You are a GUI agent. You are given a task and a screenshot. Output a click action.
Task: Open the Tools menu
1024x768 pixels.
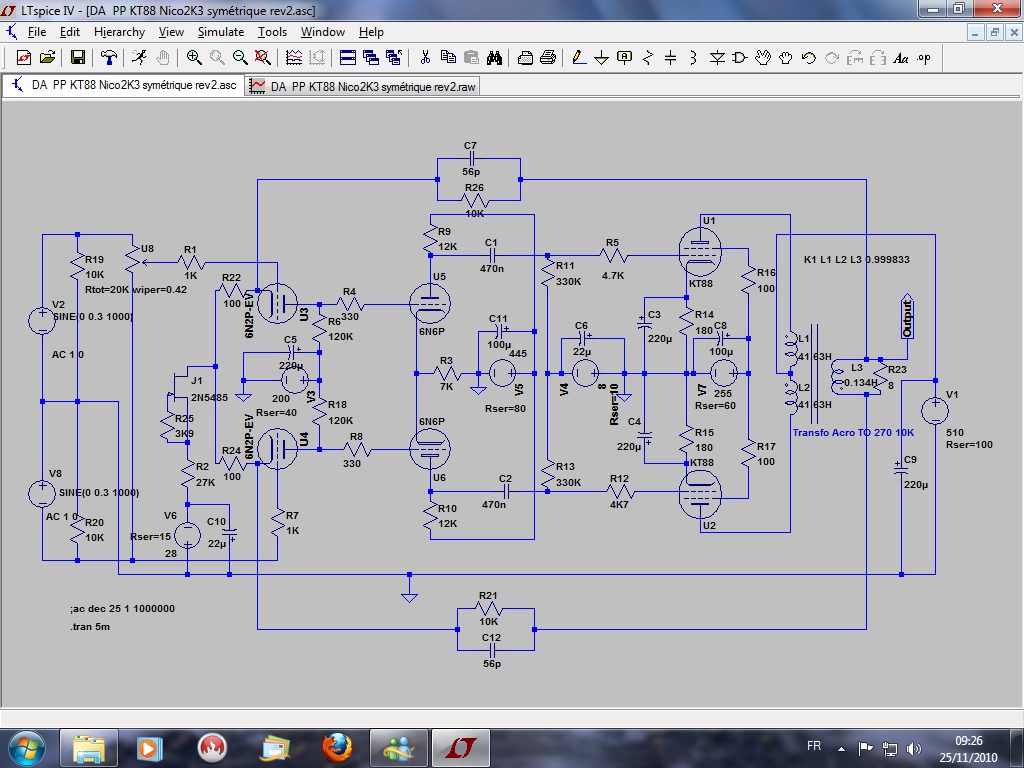tap(272, 32)
